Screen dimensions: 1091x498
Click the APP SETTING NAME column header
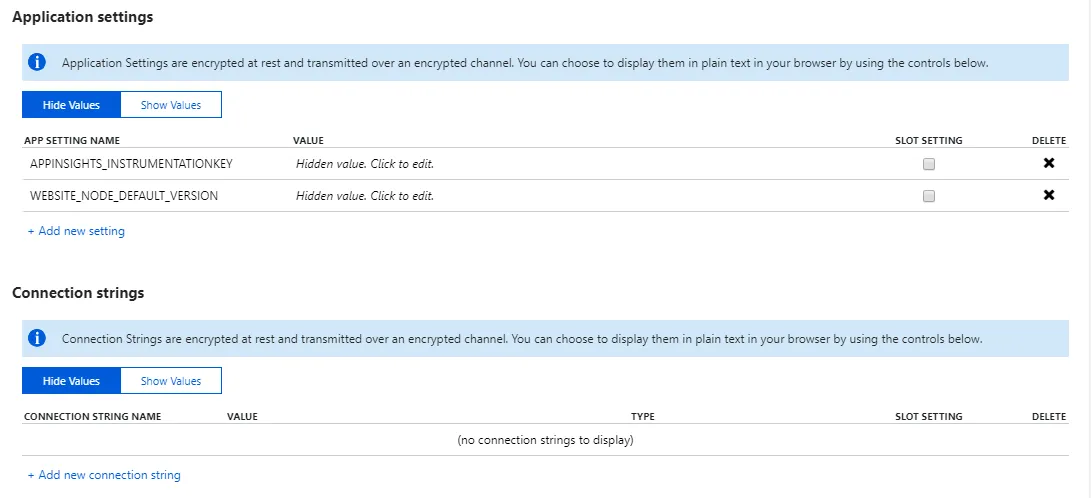pyautogui.click(x=72, y=141)
